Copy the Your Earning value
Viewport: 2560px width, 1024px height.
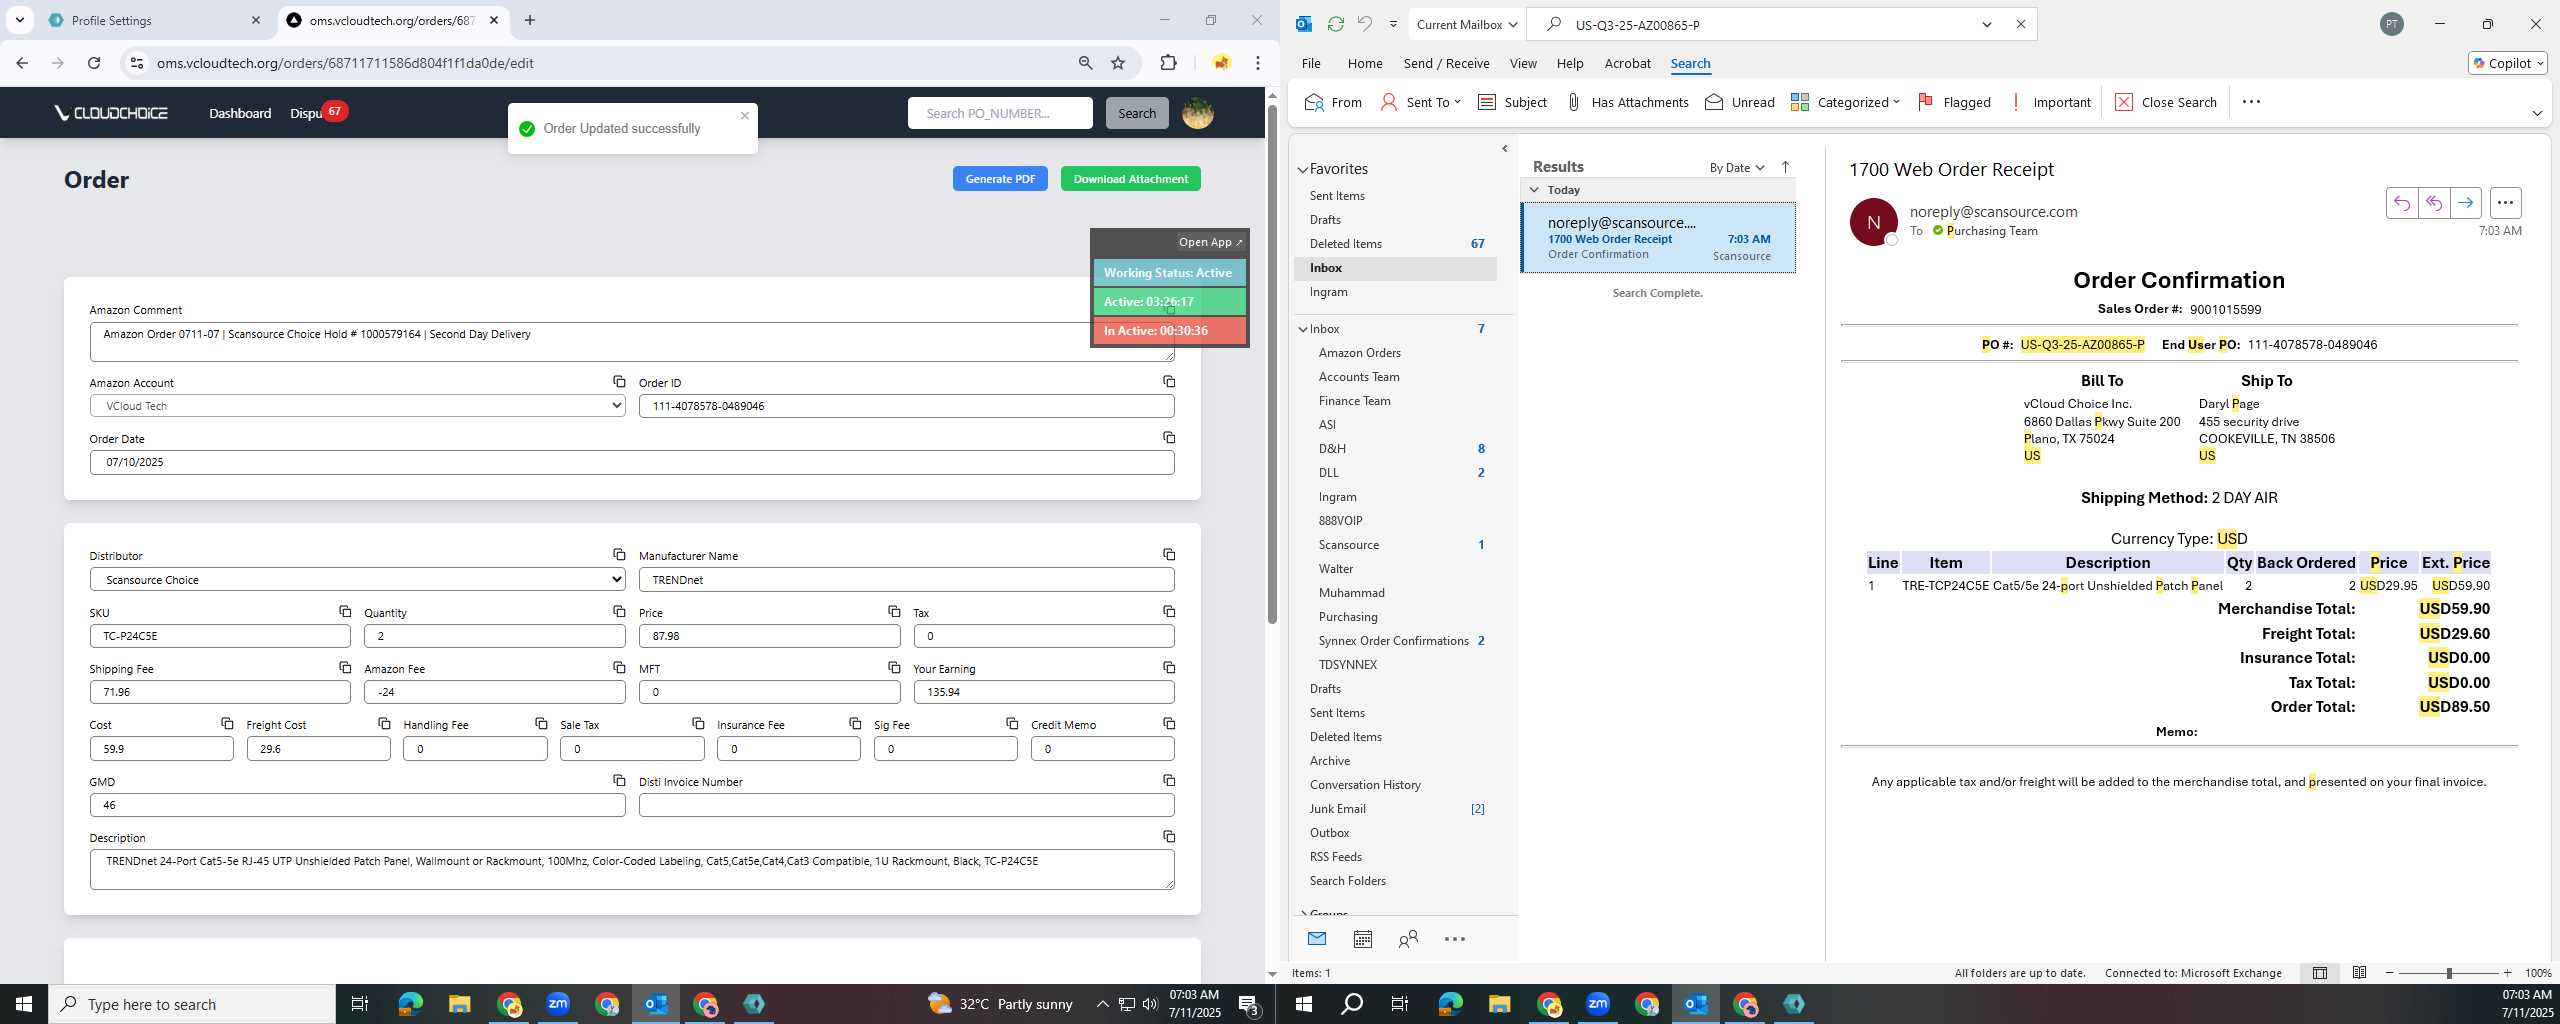1168,668
